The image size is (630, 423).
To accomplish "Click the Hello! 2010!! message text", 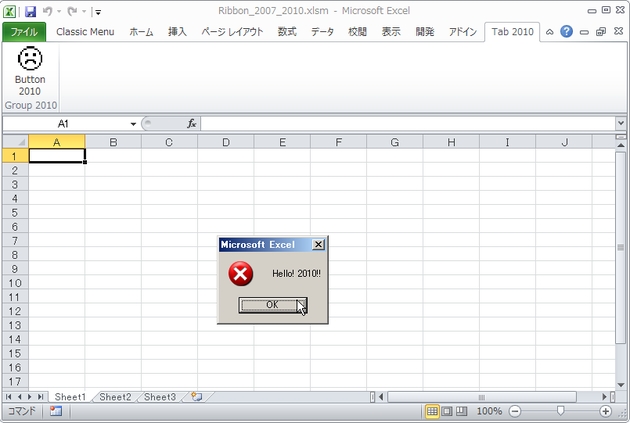I will (x=297, y=274).
